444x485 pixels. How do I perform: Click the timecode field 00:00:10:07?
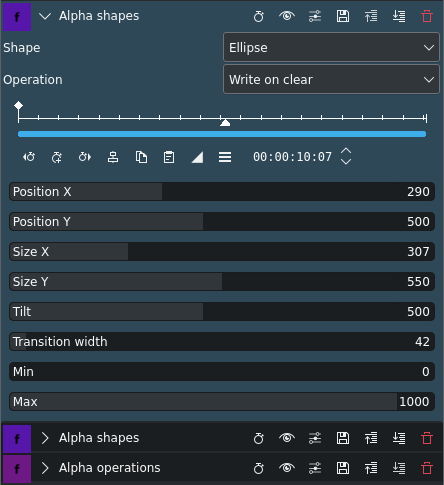click(292, 157)
